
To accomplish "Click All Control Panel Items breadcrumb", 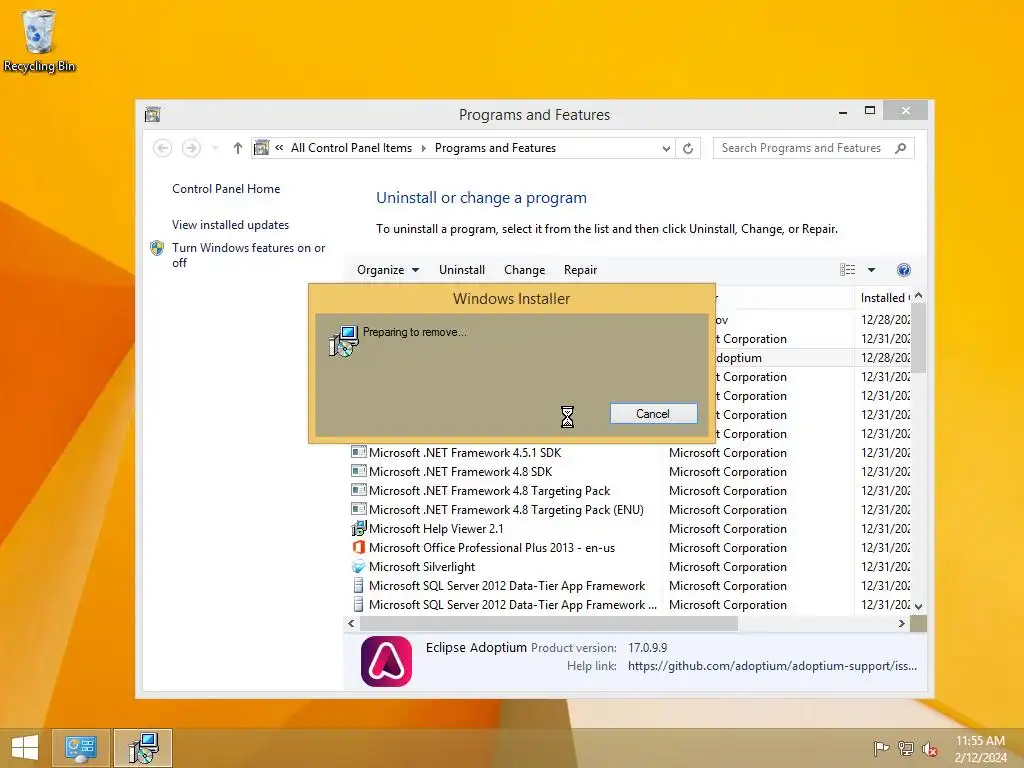I will coord(351,148).
